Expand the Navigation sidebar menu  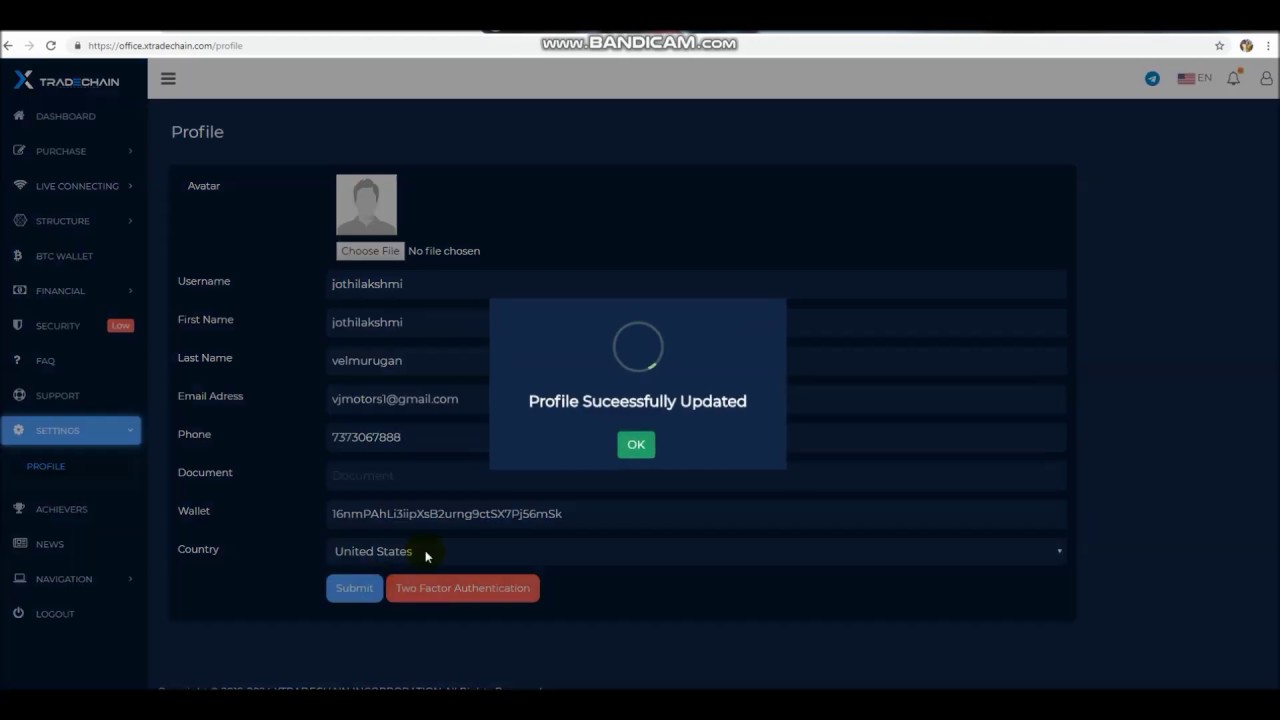pyautogui.click(x=72, y=579)
